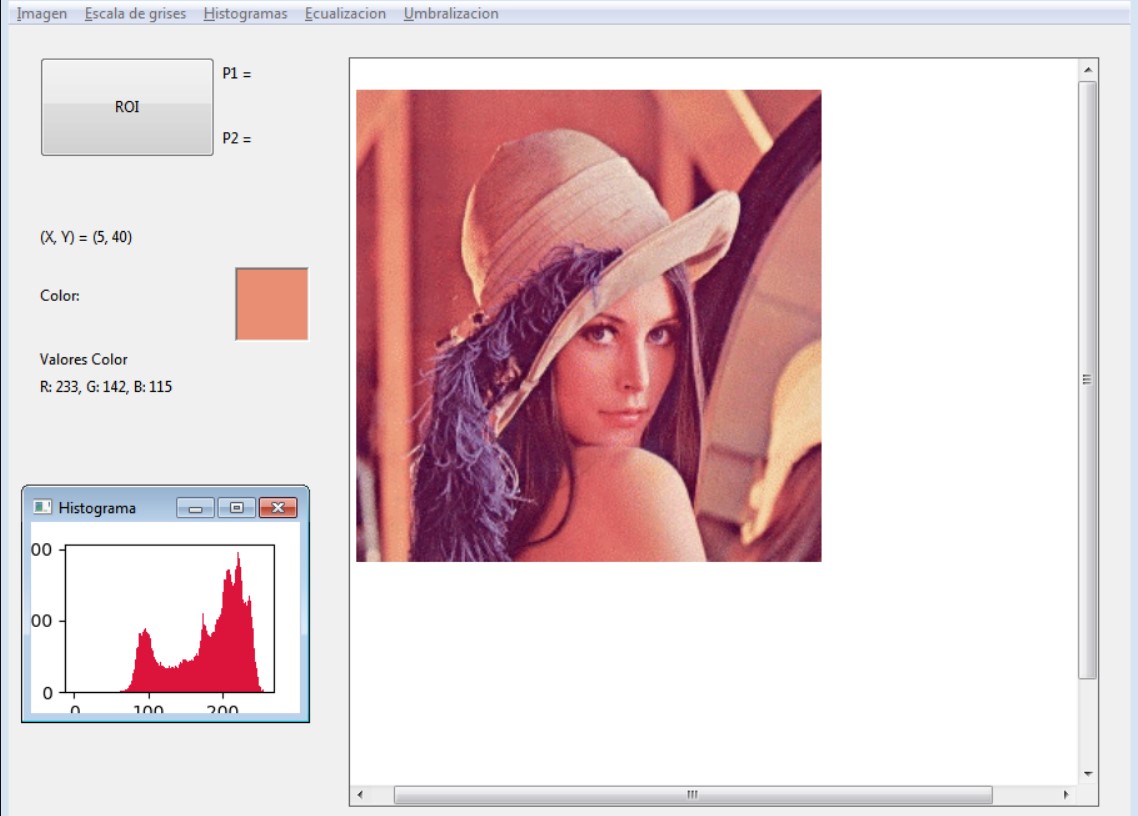Click the P2 = label
Viewport: 1138px width, 816px height.
[x=237, y=138]
